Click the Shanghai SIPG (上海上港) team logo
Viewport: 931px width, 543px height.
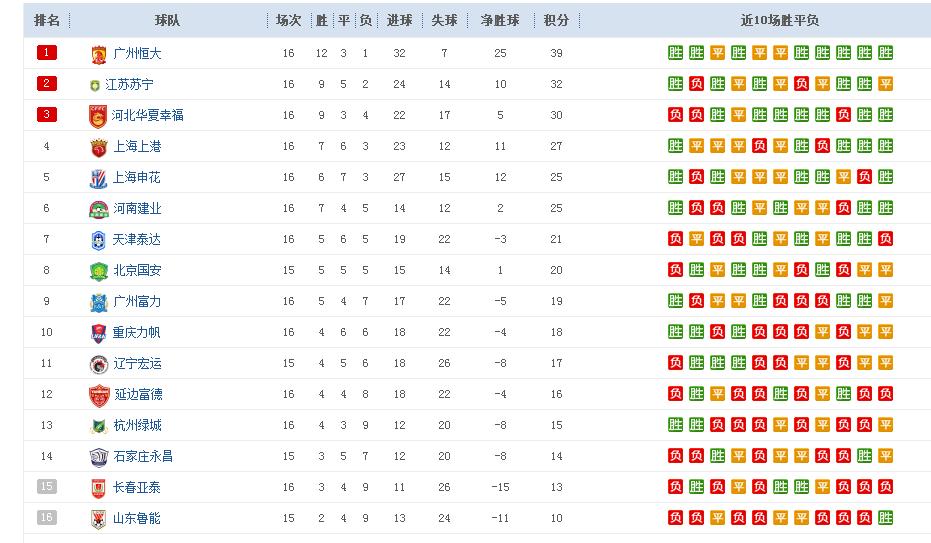pyautogui.click(x=98, y=147)
